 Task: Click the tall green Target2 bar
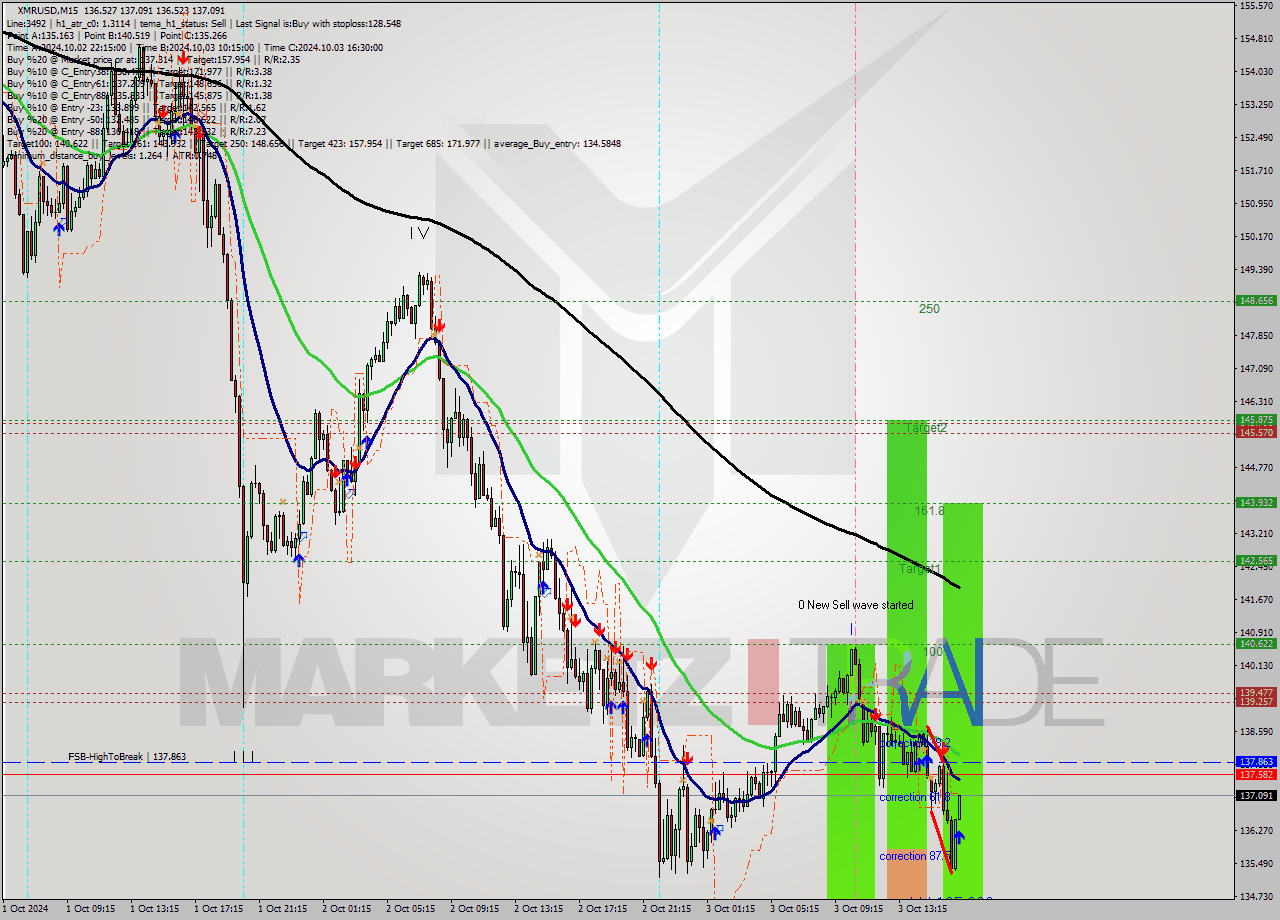906,634
